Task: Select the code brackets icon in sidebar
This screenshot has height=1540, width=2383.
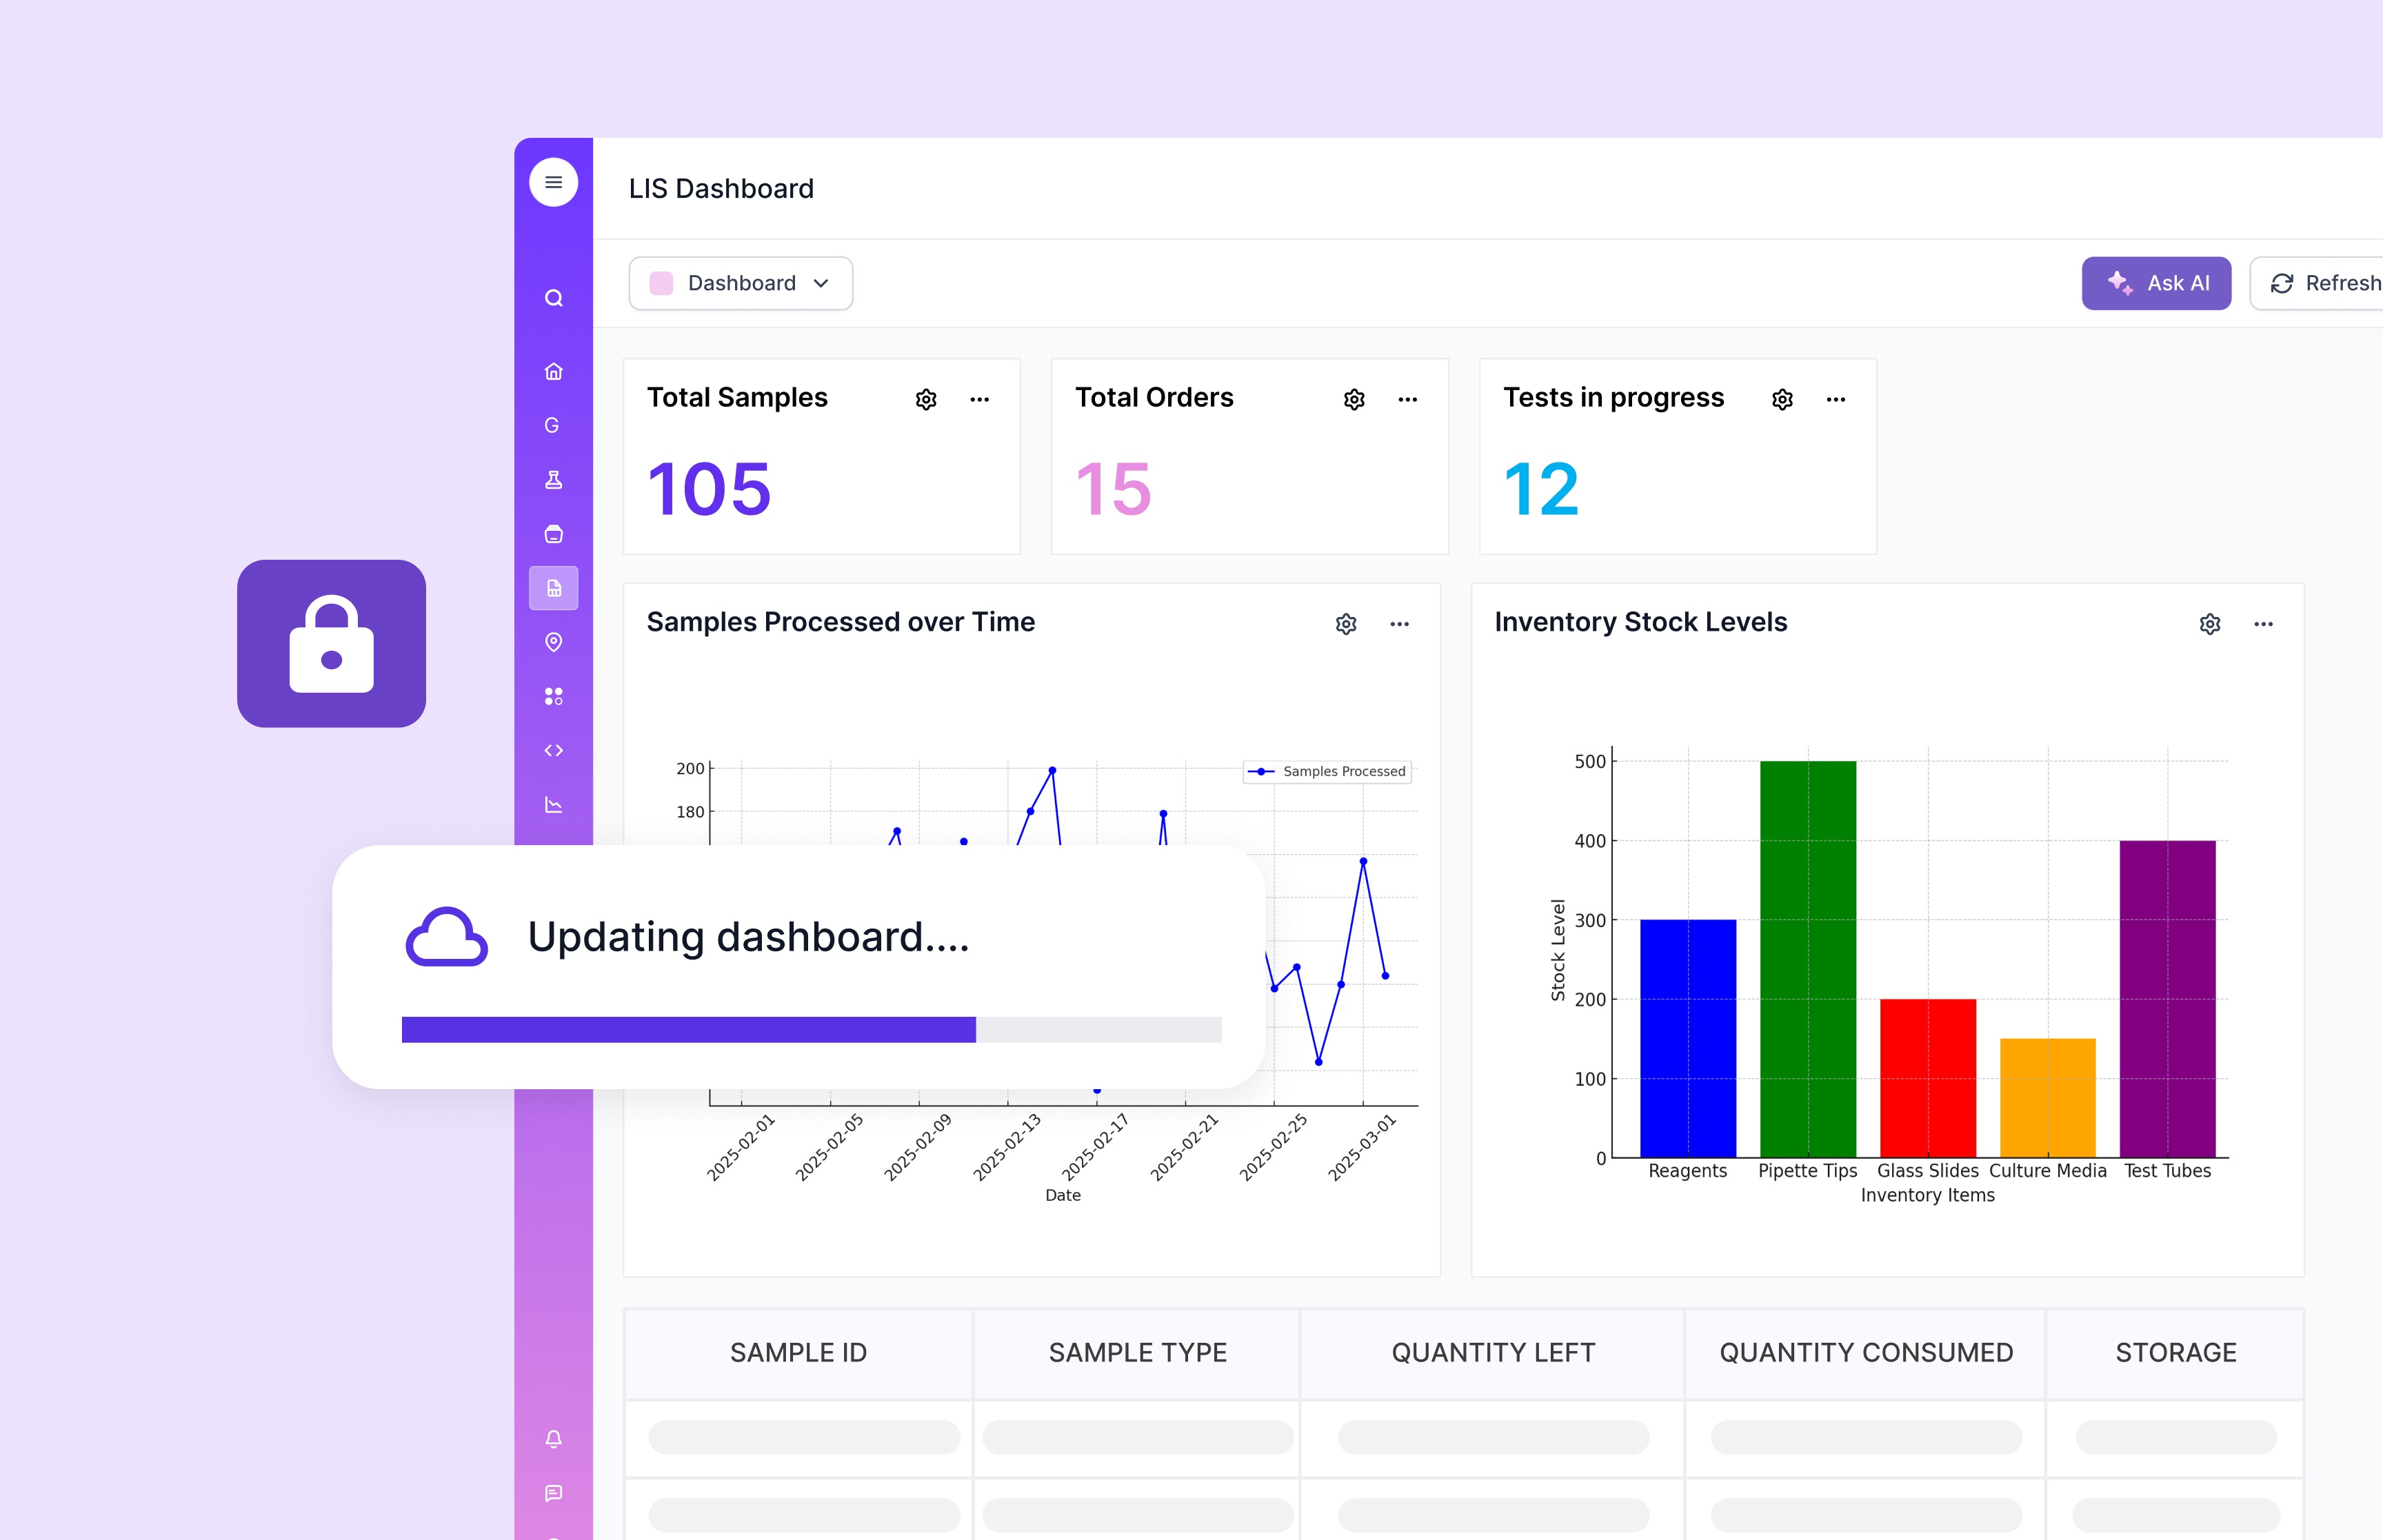Action: pyautogui.click(x=553, y=750)
